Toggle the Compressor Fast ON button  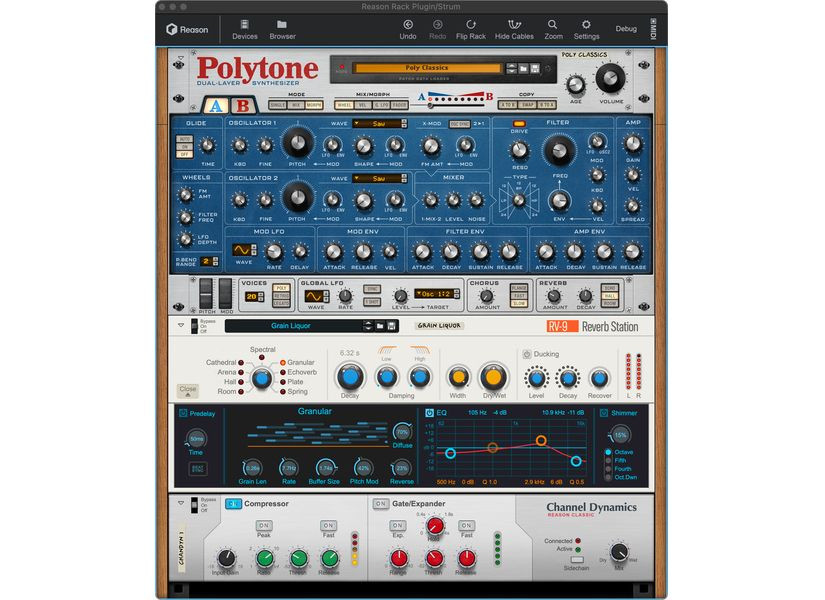[x=328, y=525]
